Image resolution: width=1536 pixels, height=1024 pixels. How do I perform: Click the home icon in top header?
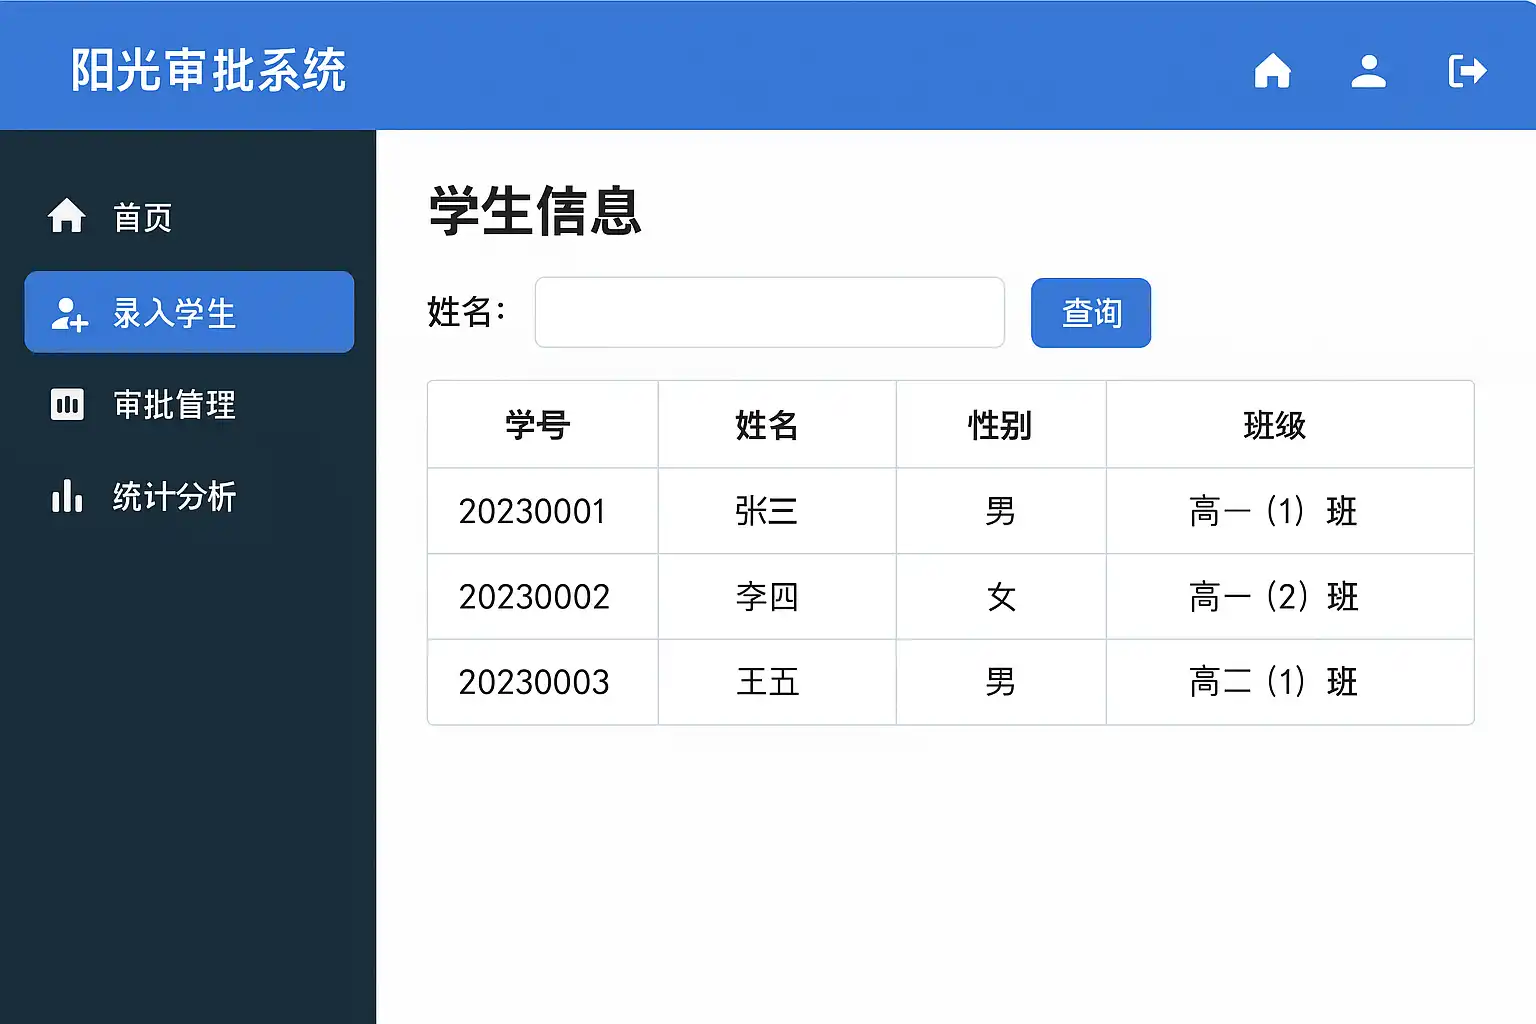[x=1272, y=71]
